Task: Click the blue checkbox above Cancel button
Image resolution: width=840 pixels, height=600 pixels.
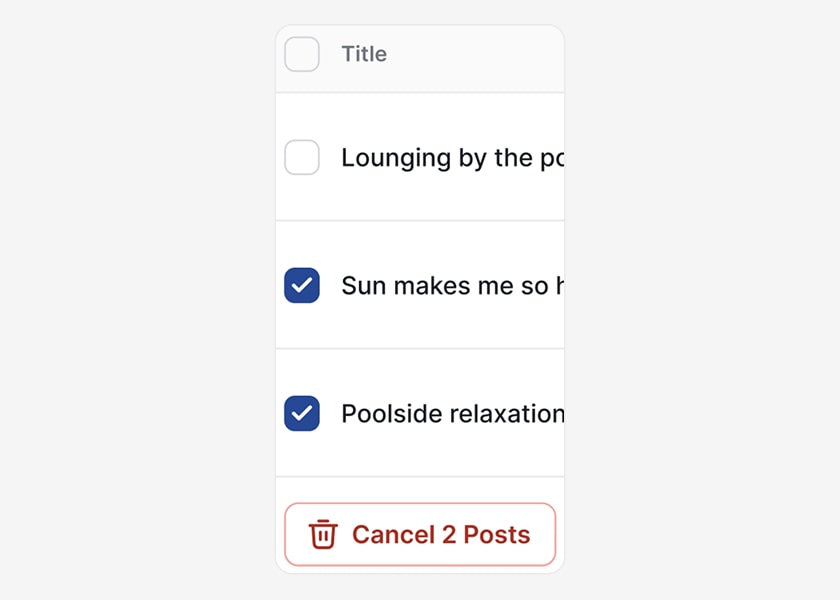Action: pos(302,414)
